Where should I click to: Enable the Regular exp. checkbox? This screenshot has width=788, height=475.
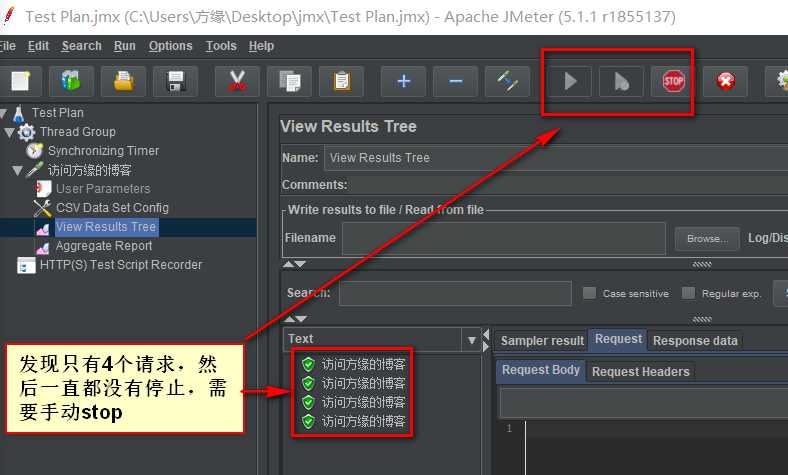click(x=688, y=293)
